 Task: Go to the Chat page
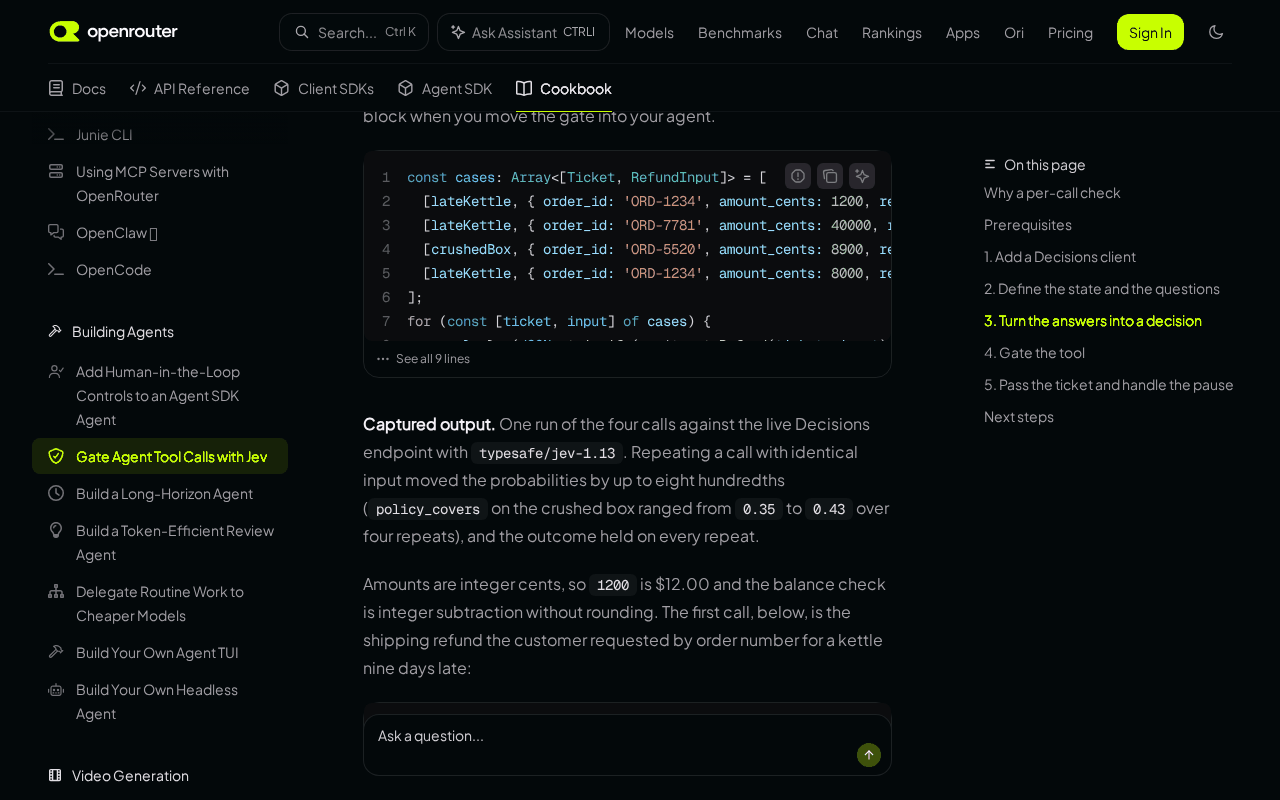click(x=822, y=32)
